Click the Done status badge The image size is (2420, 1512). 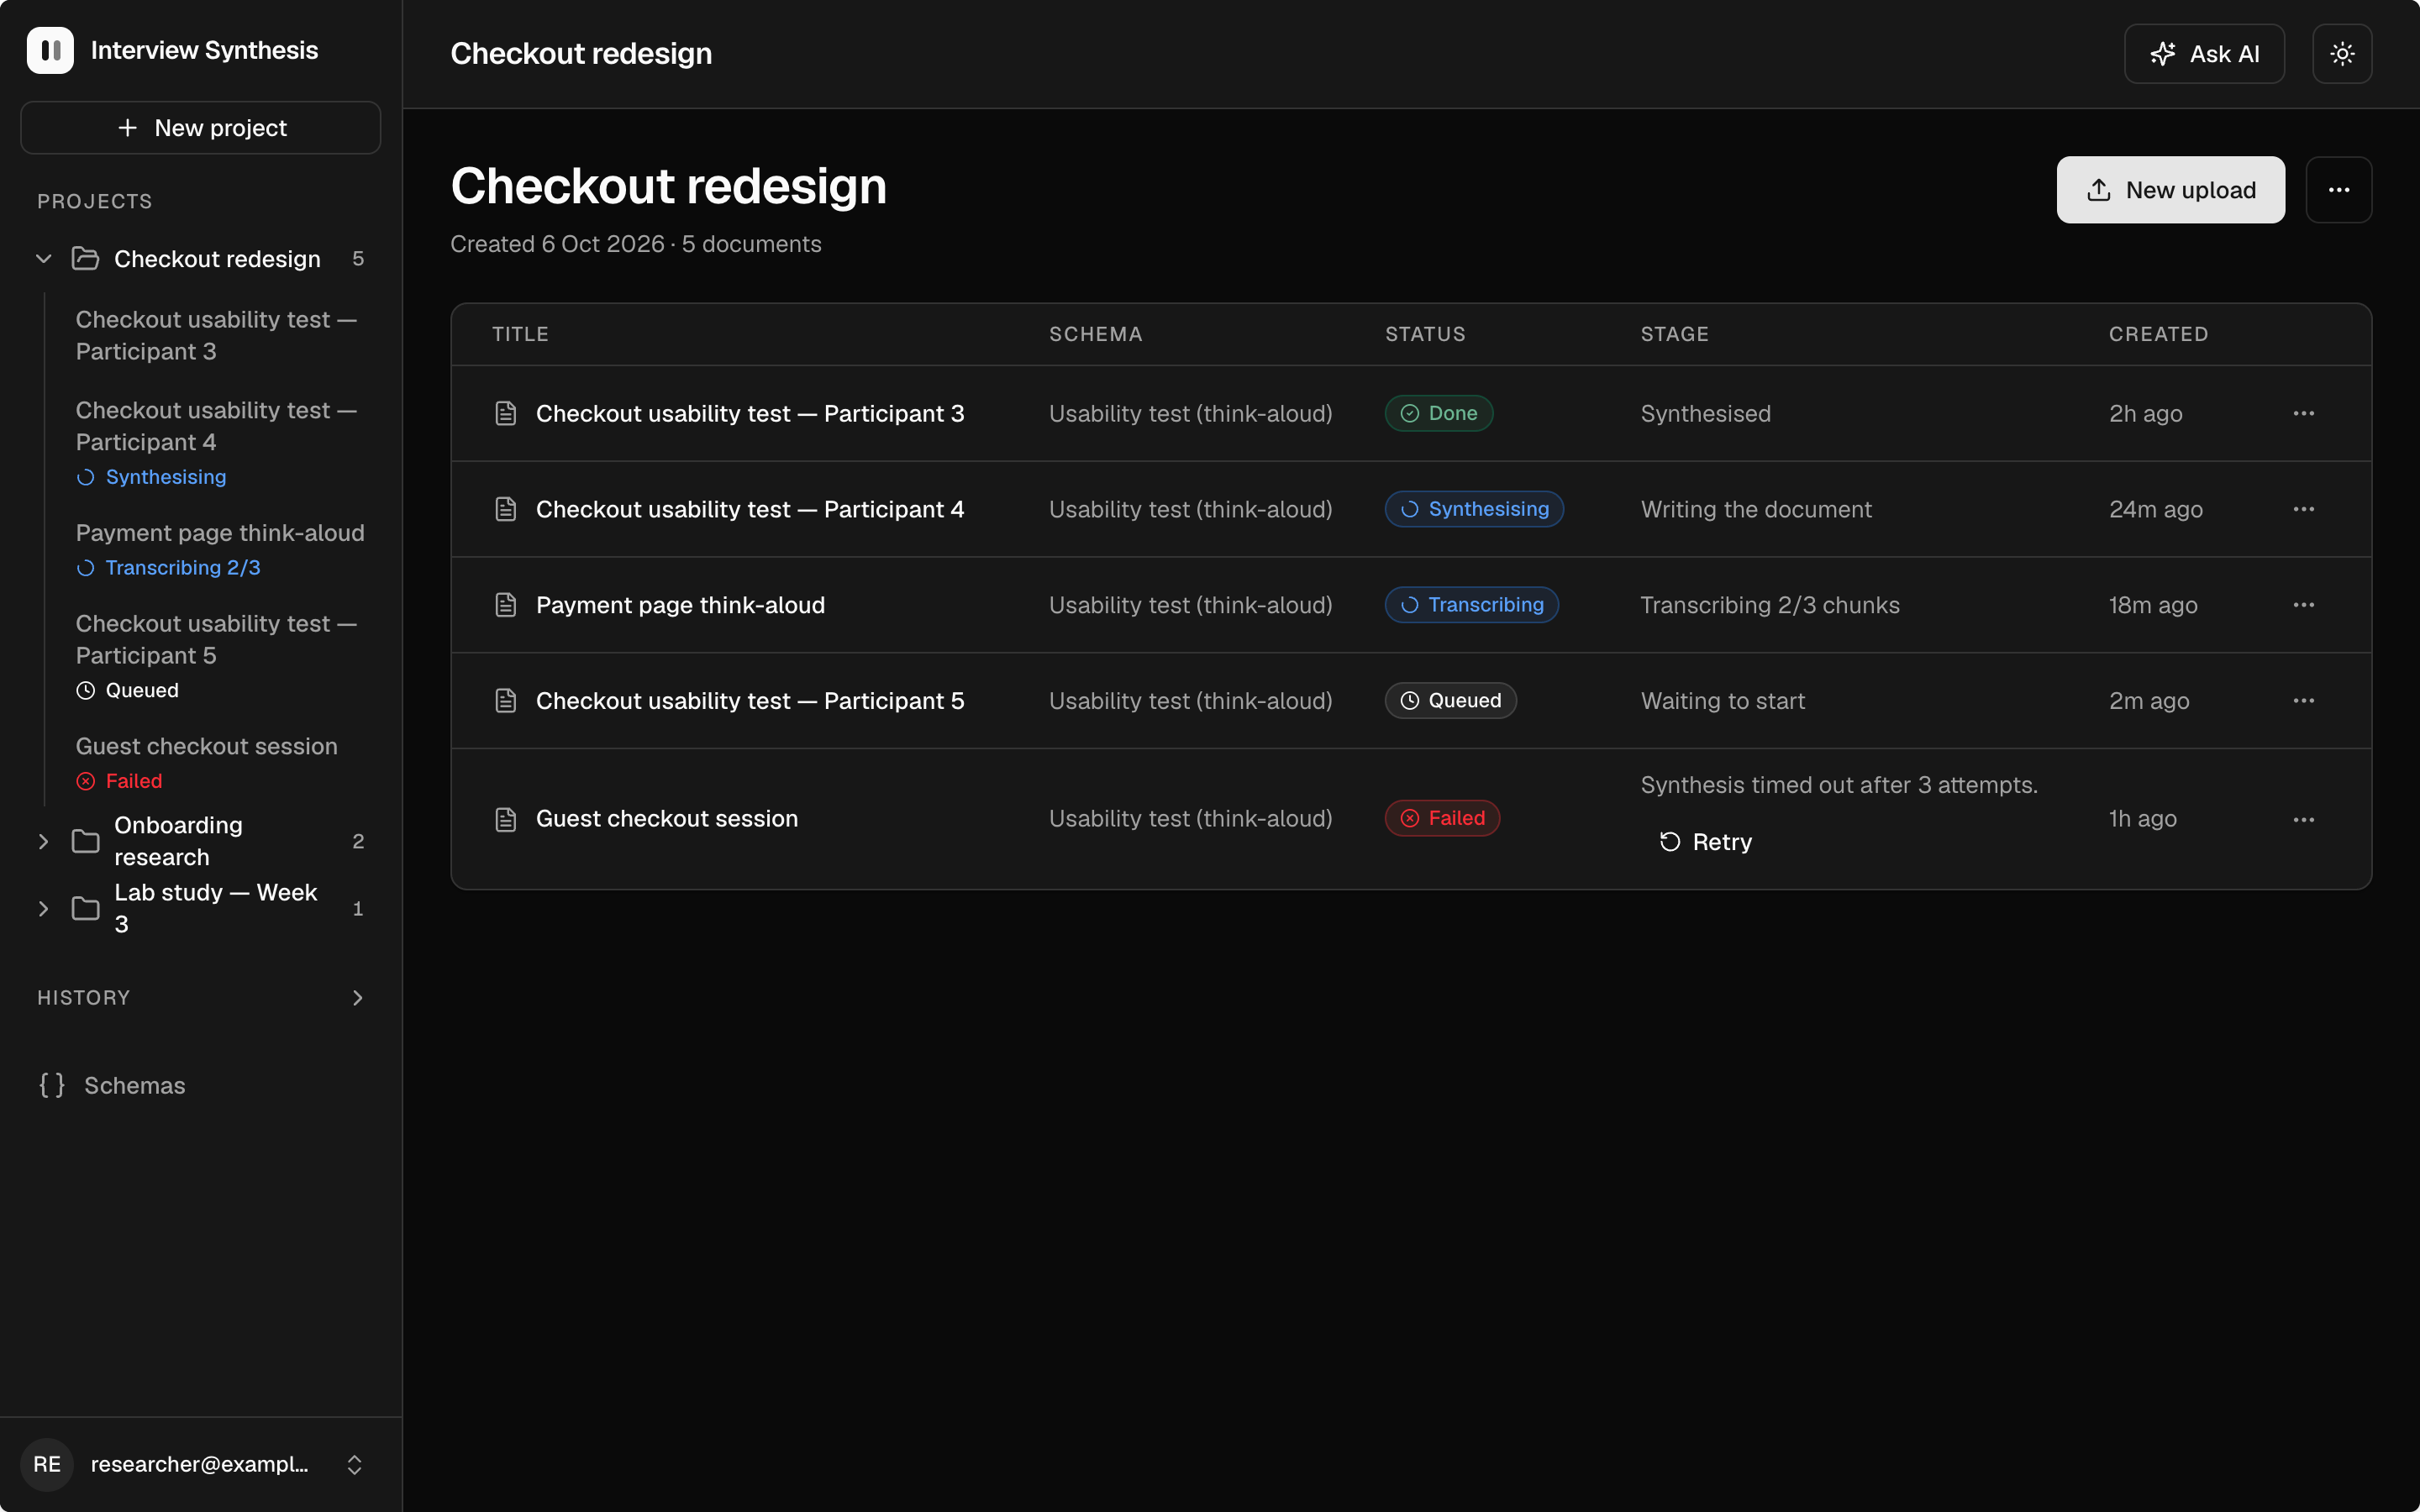click(x=1439, y=413)
